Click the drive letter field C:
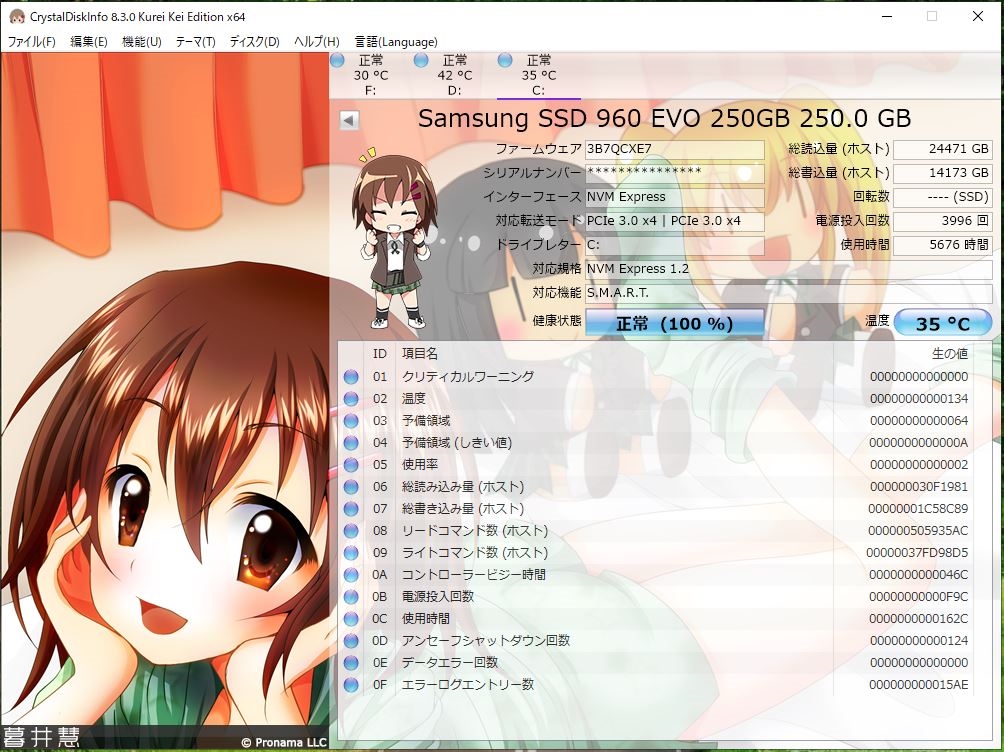This screenshot has height=752, width=1004. (x=675, y=245)
